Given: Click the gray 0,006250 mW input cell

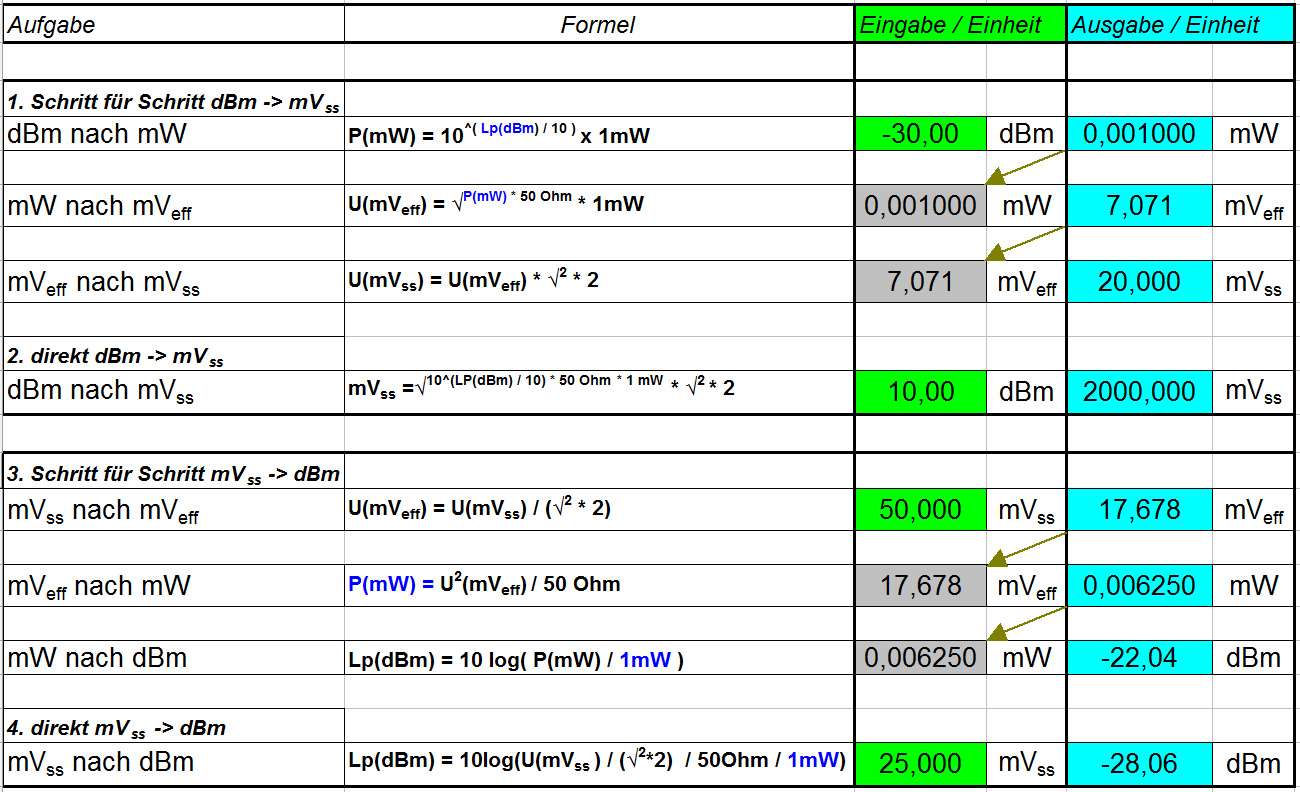Looking at the screenshot, I should click(x=920, y=658).
